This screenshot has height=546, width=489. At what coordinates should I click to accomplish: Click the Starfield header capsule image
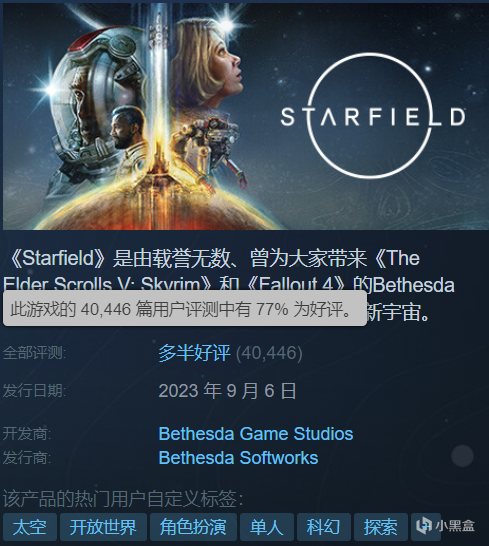[246, 116]
